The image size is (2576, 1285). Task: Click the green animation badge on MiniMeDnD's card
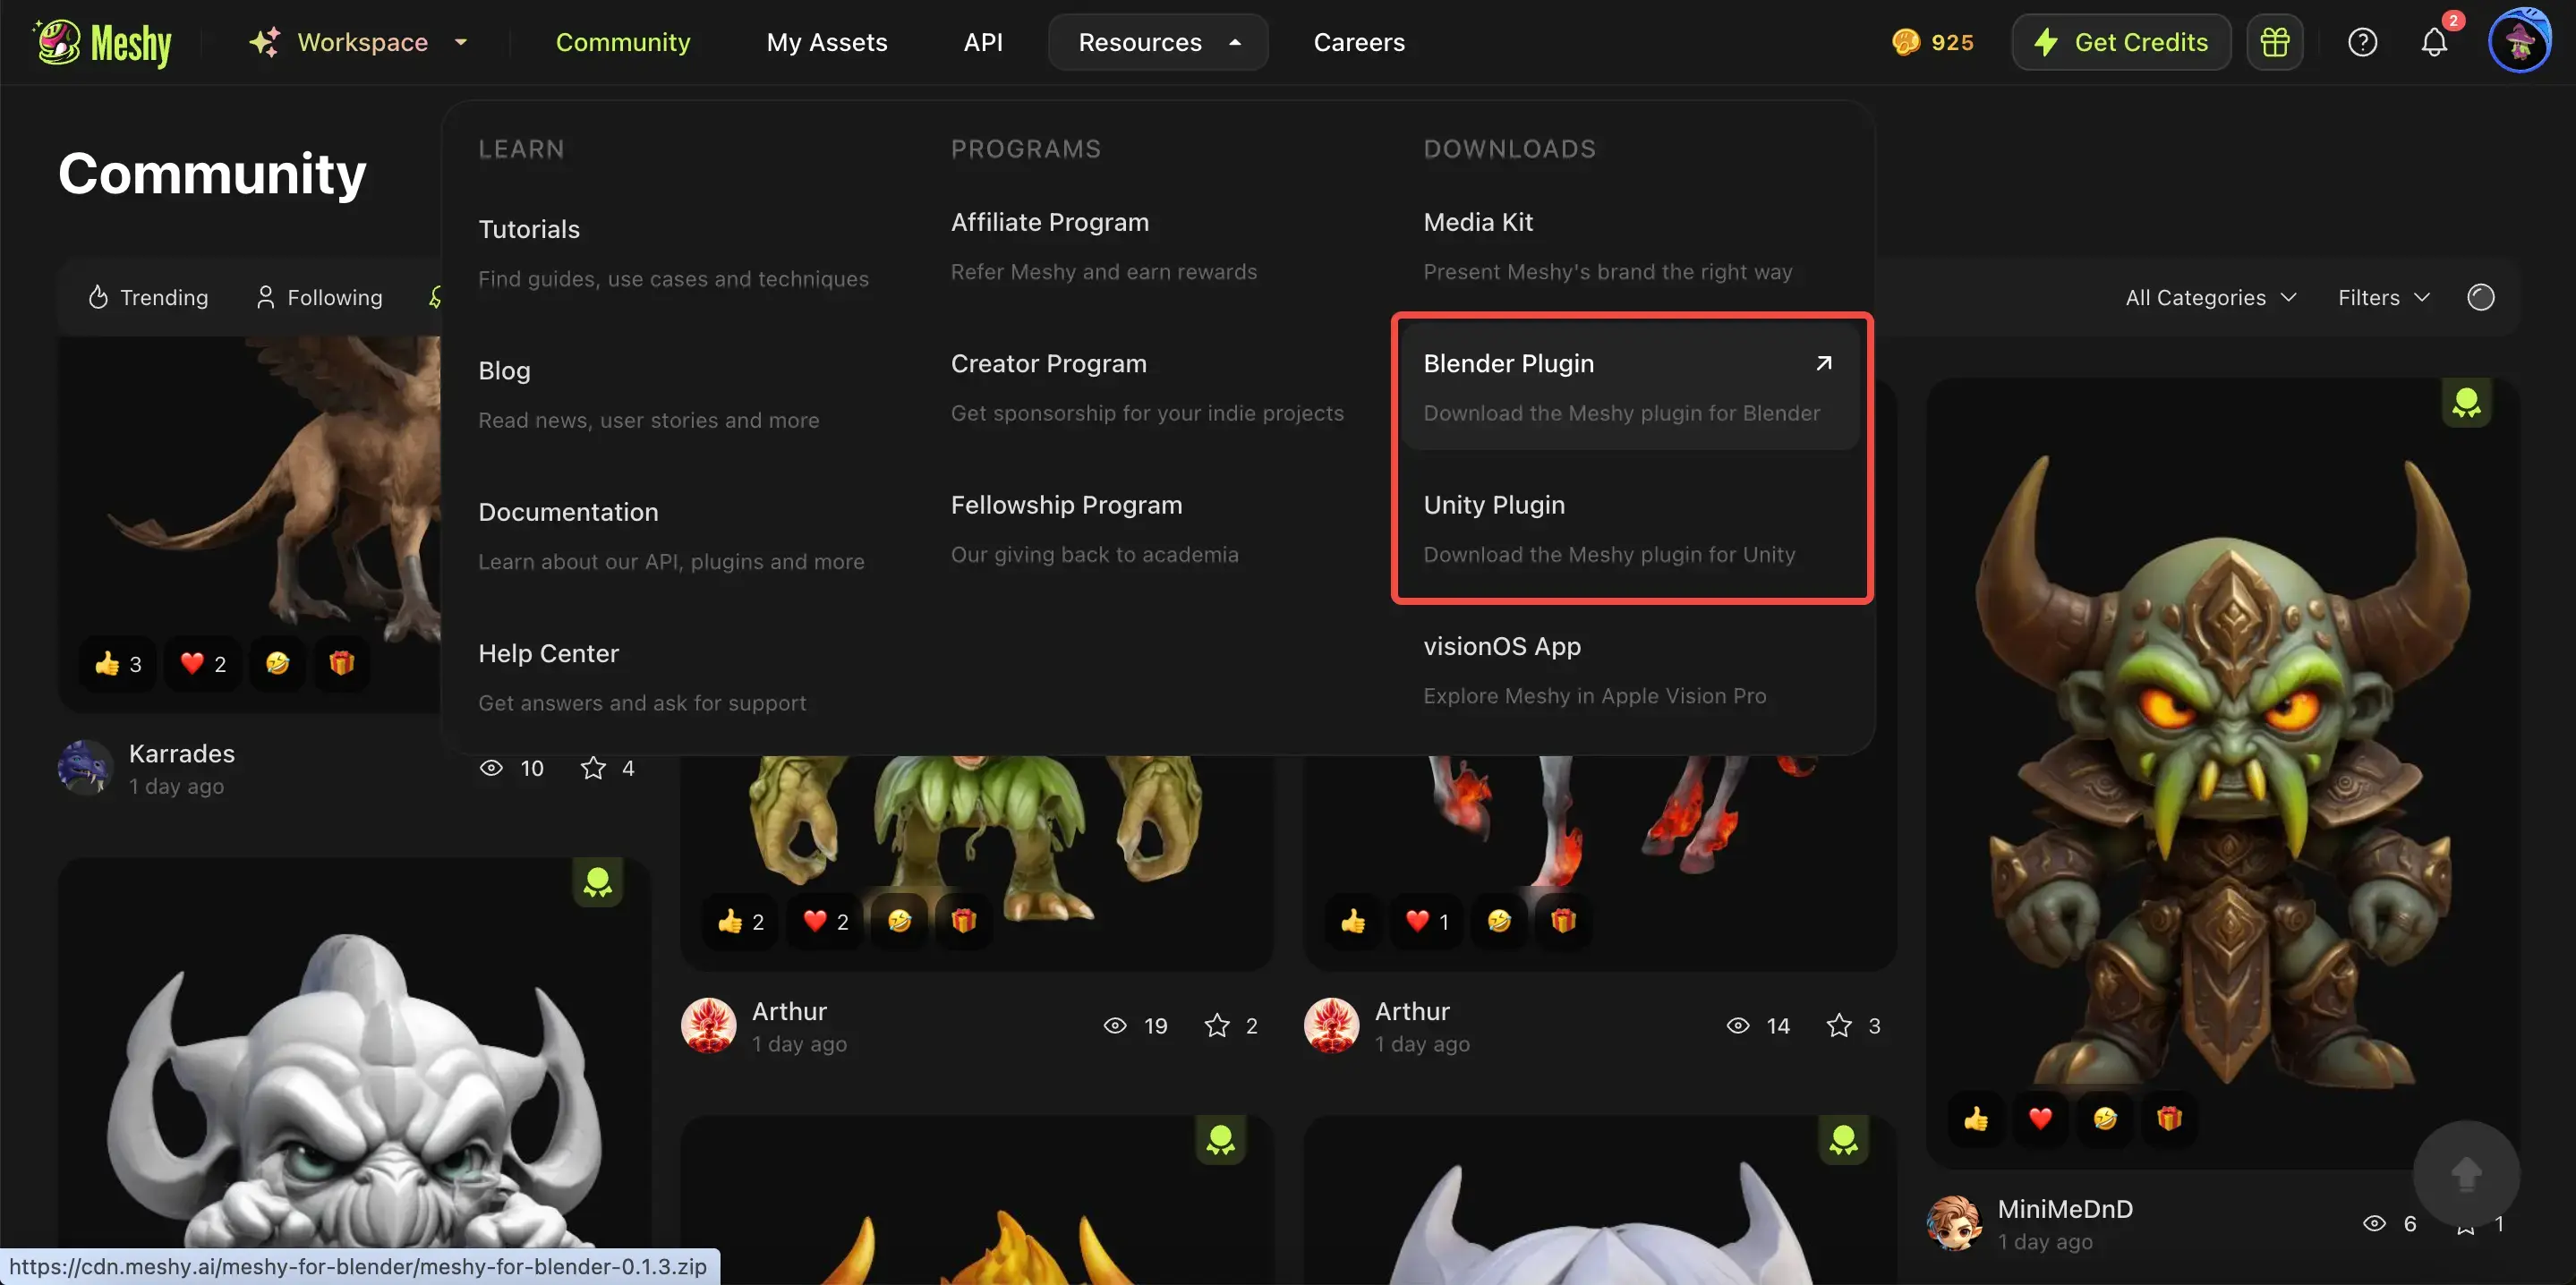(x=2466, y=402)
